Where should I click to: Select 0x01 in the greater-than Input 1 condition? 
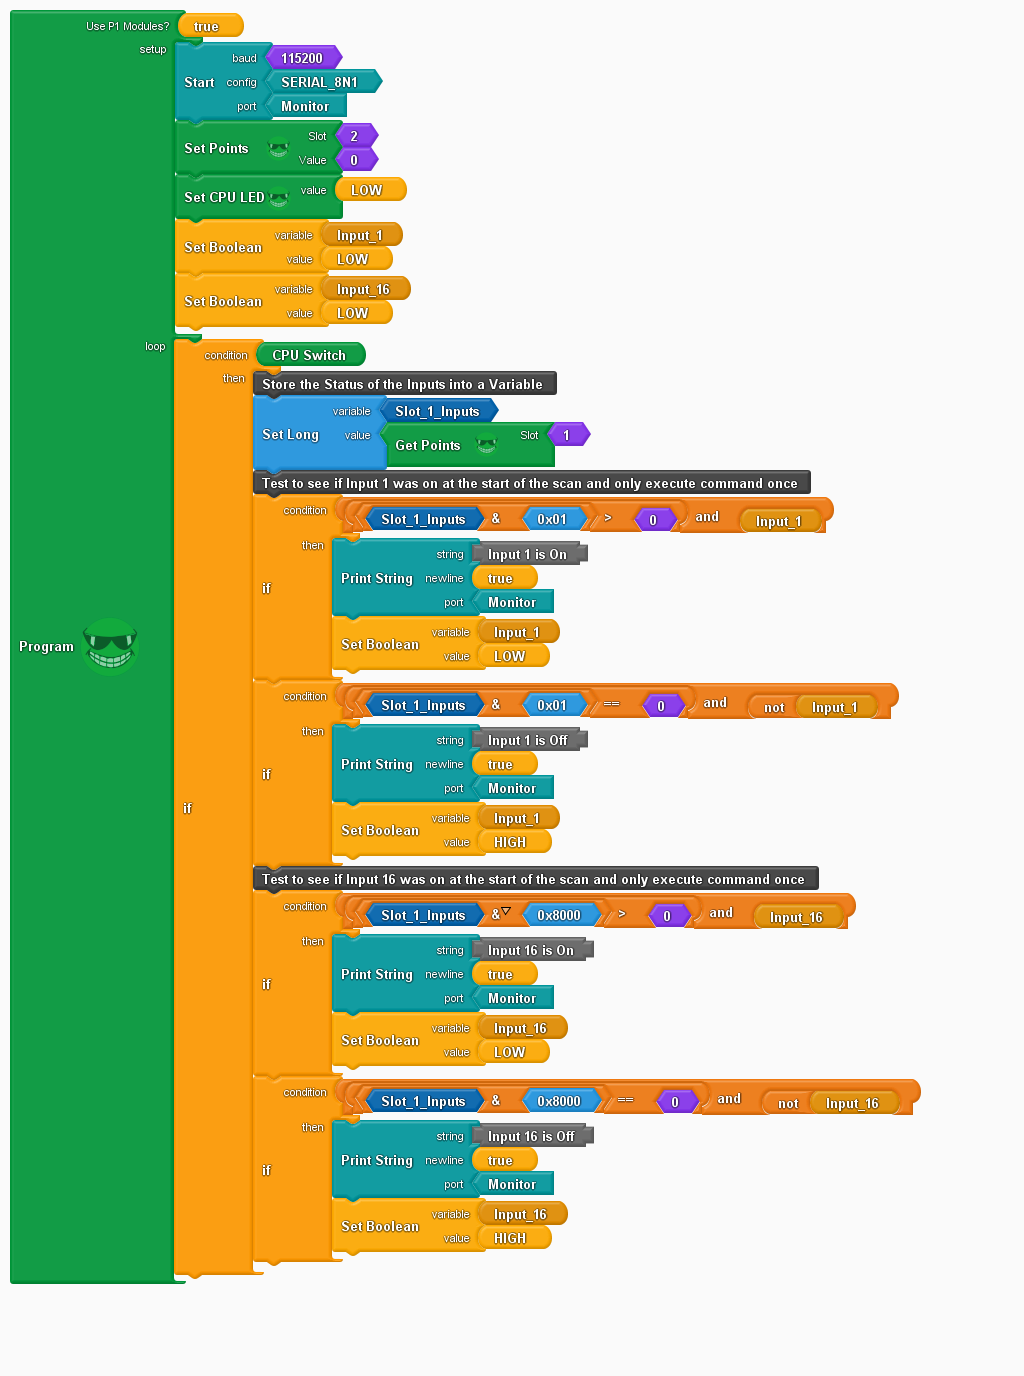point(554,519)
